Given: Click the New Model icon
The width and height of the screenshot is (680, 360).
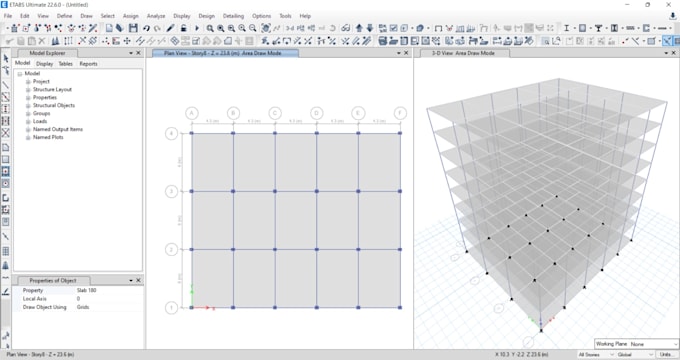Looking at the screenshot, I should (109, 28).
